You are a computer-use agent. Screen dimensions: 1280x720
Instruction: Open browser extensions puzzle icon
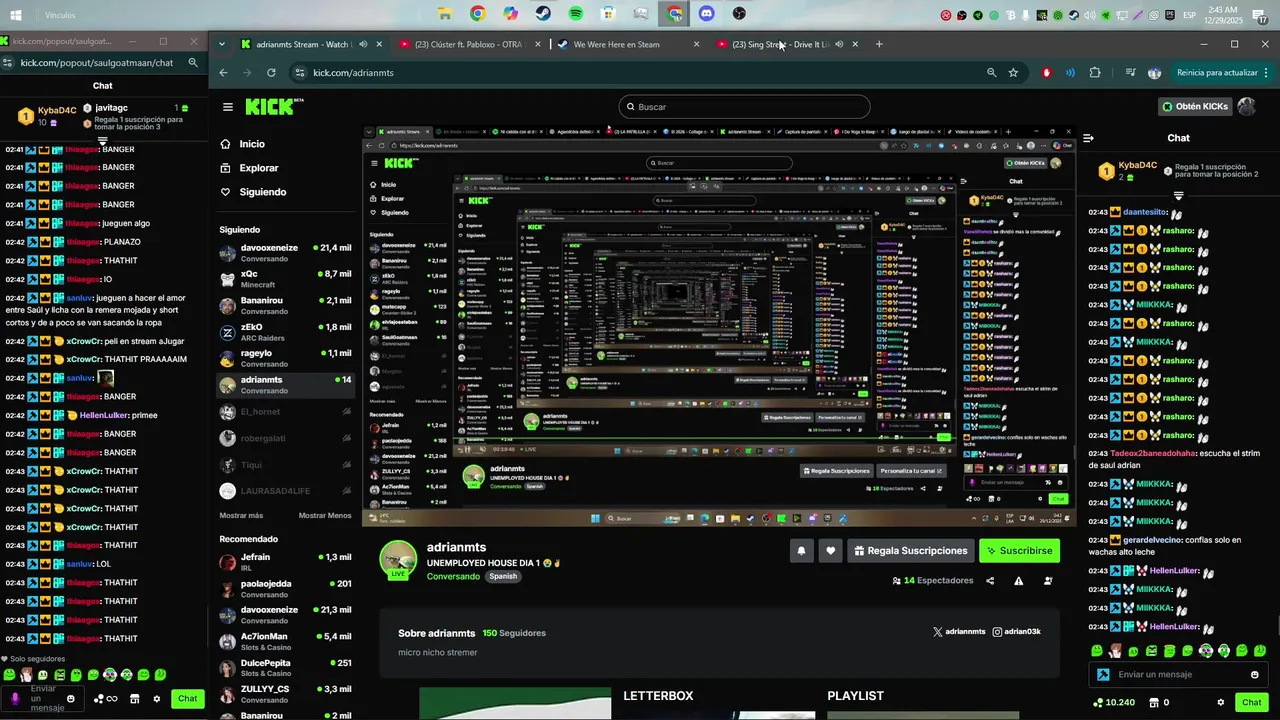click(x=1095, y=72)
